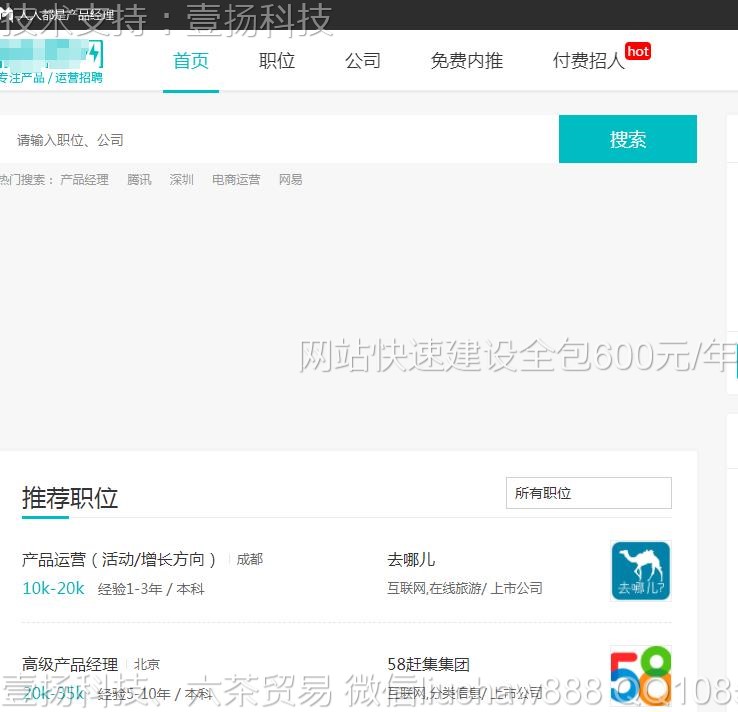The width and height of the screenshot is (738, 712).
Task: Click the 58赶集集团 company logo
Action: tap(640, 674)
